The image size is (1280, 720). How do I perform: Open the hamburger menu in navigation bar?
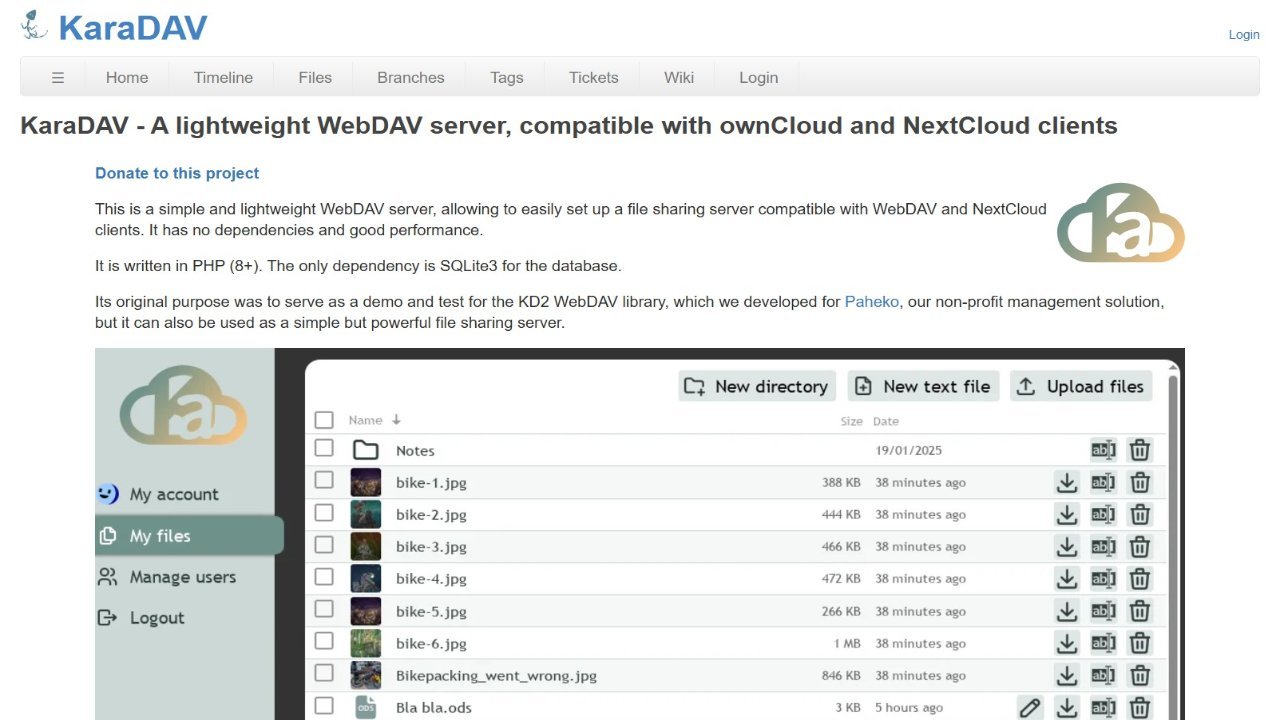[58, 77]
